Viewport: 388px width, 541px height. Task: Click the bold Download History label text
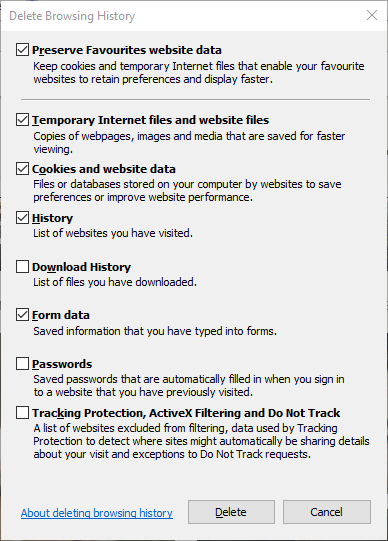click(x=81, y=267)
